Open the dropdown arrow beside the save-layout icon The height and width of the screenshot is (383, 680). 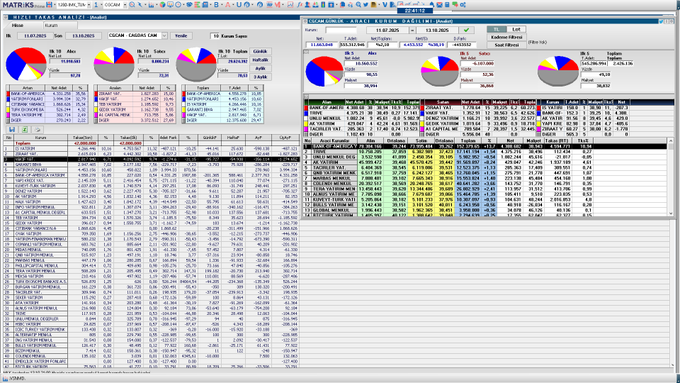click(55, 5)
